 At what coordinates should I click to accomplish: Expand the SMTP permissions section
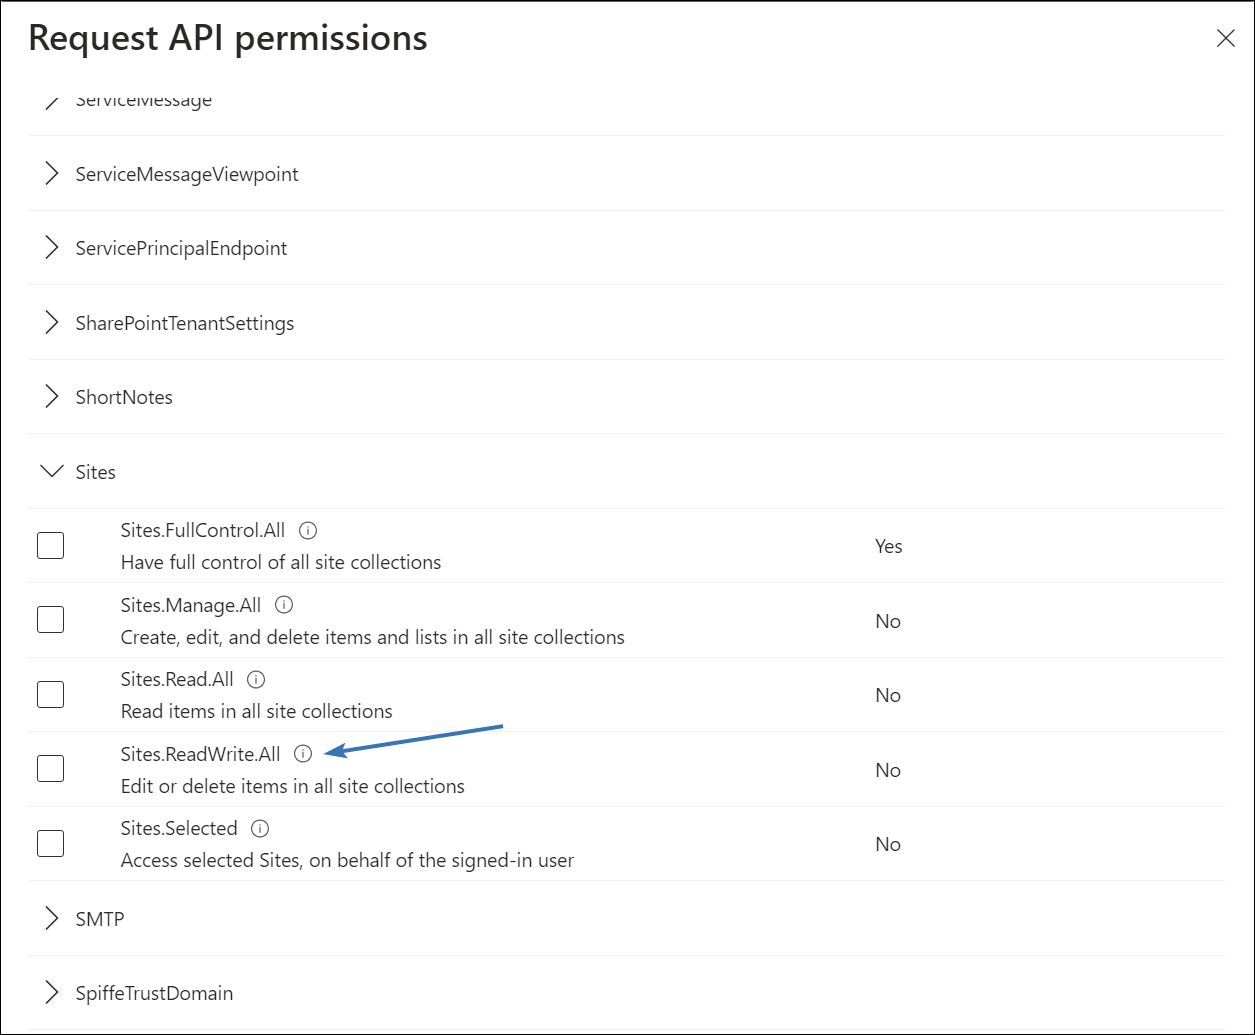[x=50, y=918]
